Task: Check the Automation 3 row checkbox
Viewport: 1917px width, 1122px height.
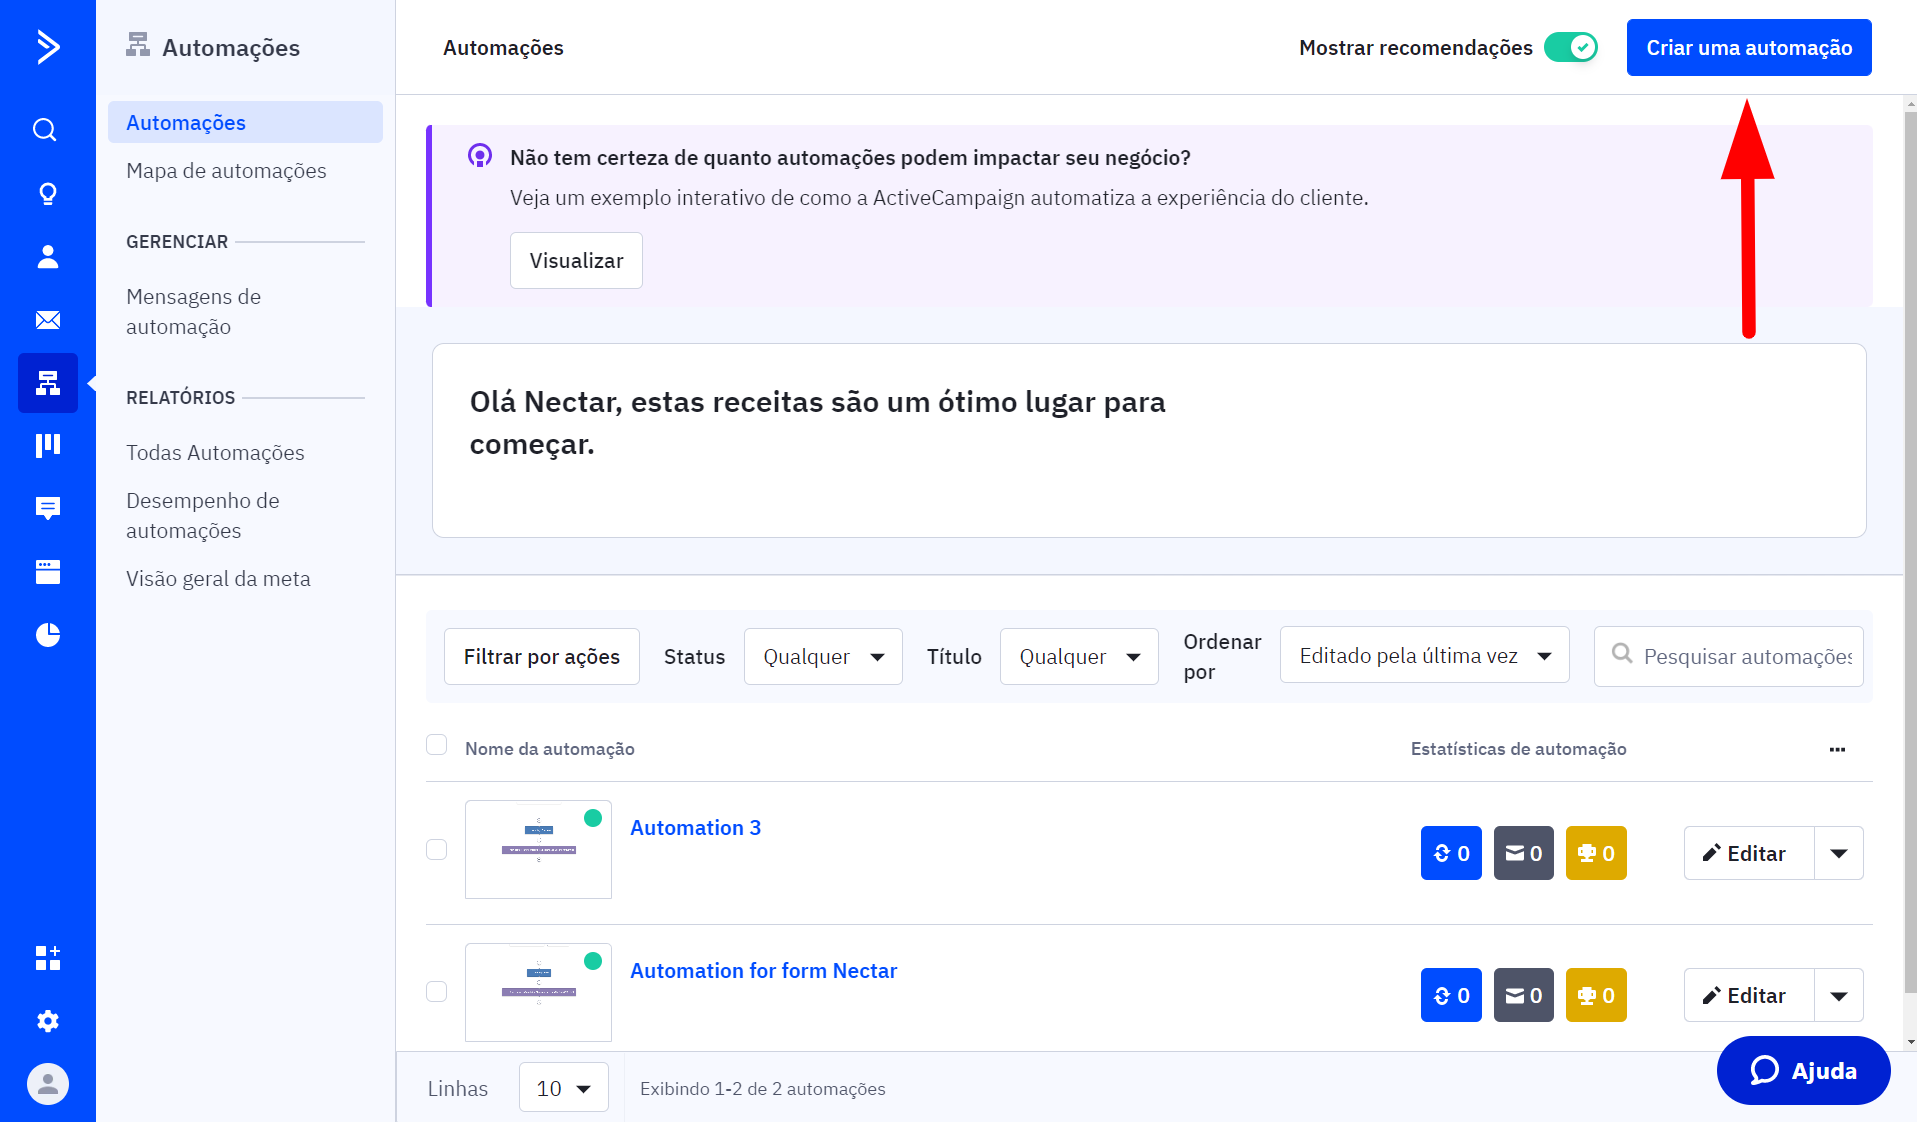Action: pos(436,849)
